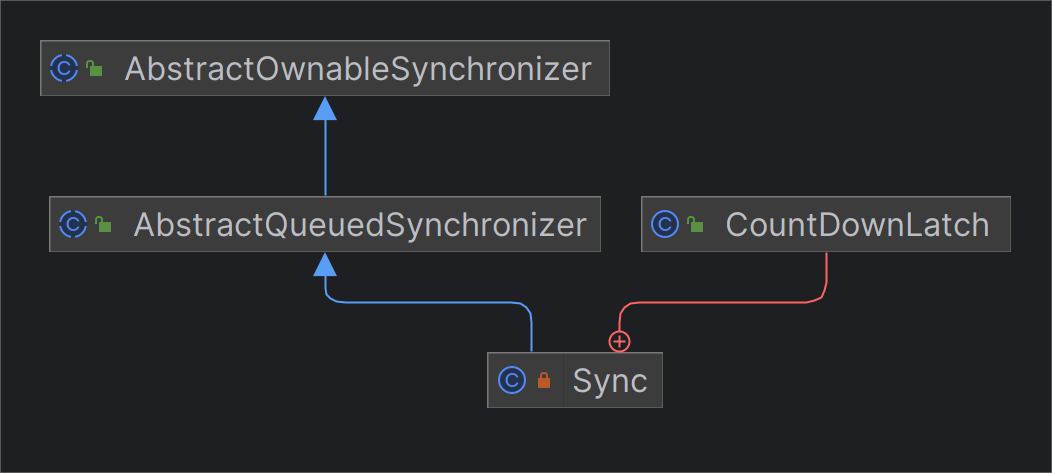Click CountDownLatch's green public lock icon
Image resolution: width=1052 pixels, height=473 pixels.
[695, 225]
